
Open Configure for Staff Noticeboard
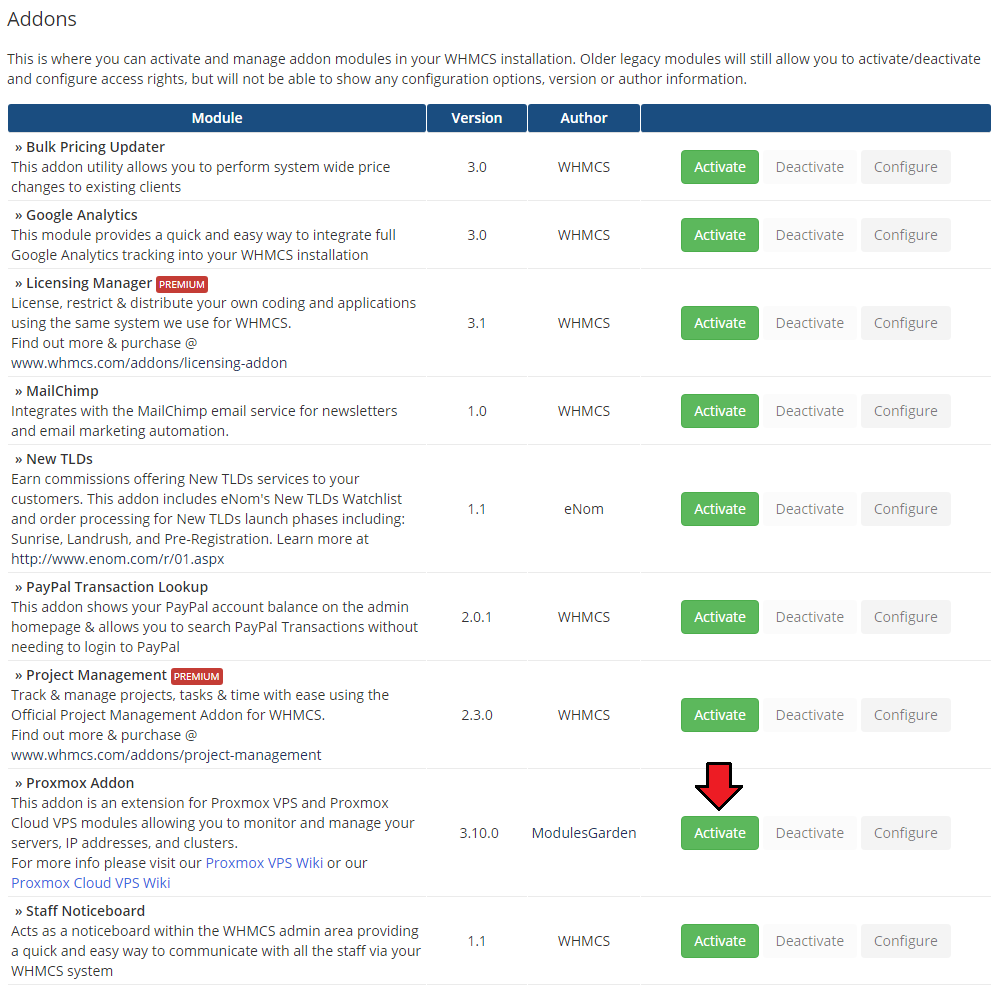pos(905,941)
